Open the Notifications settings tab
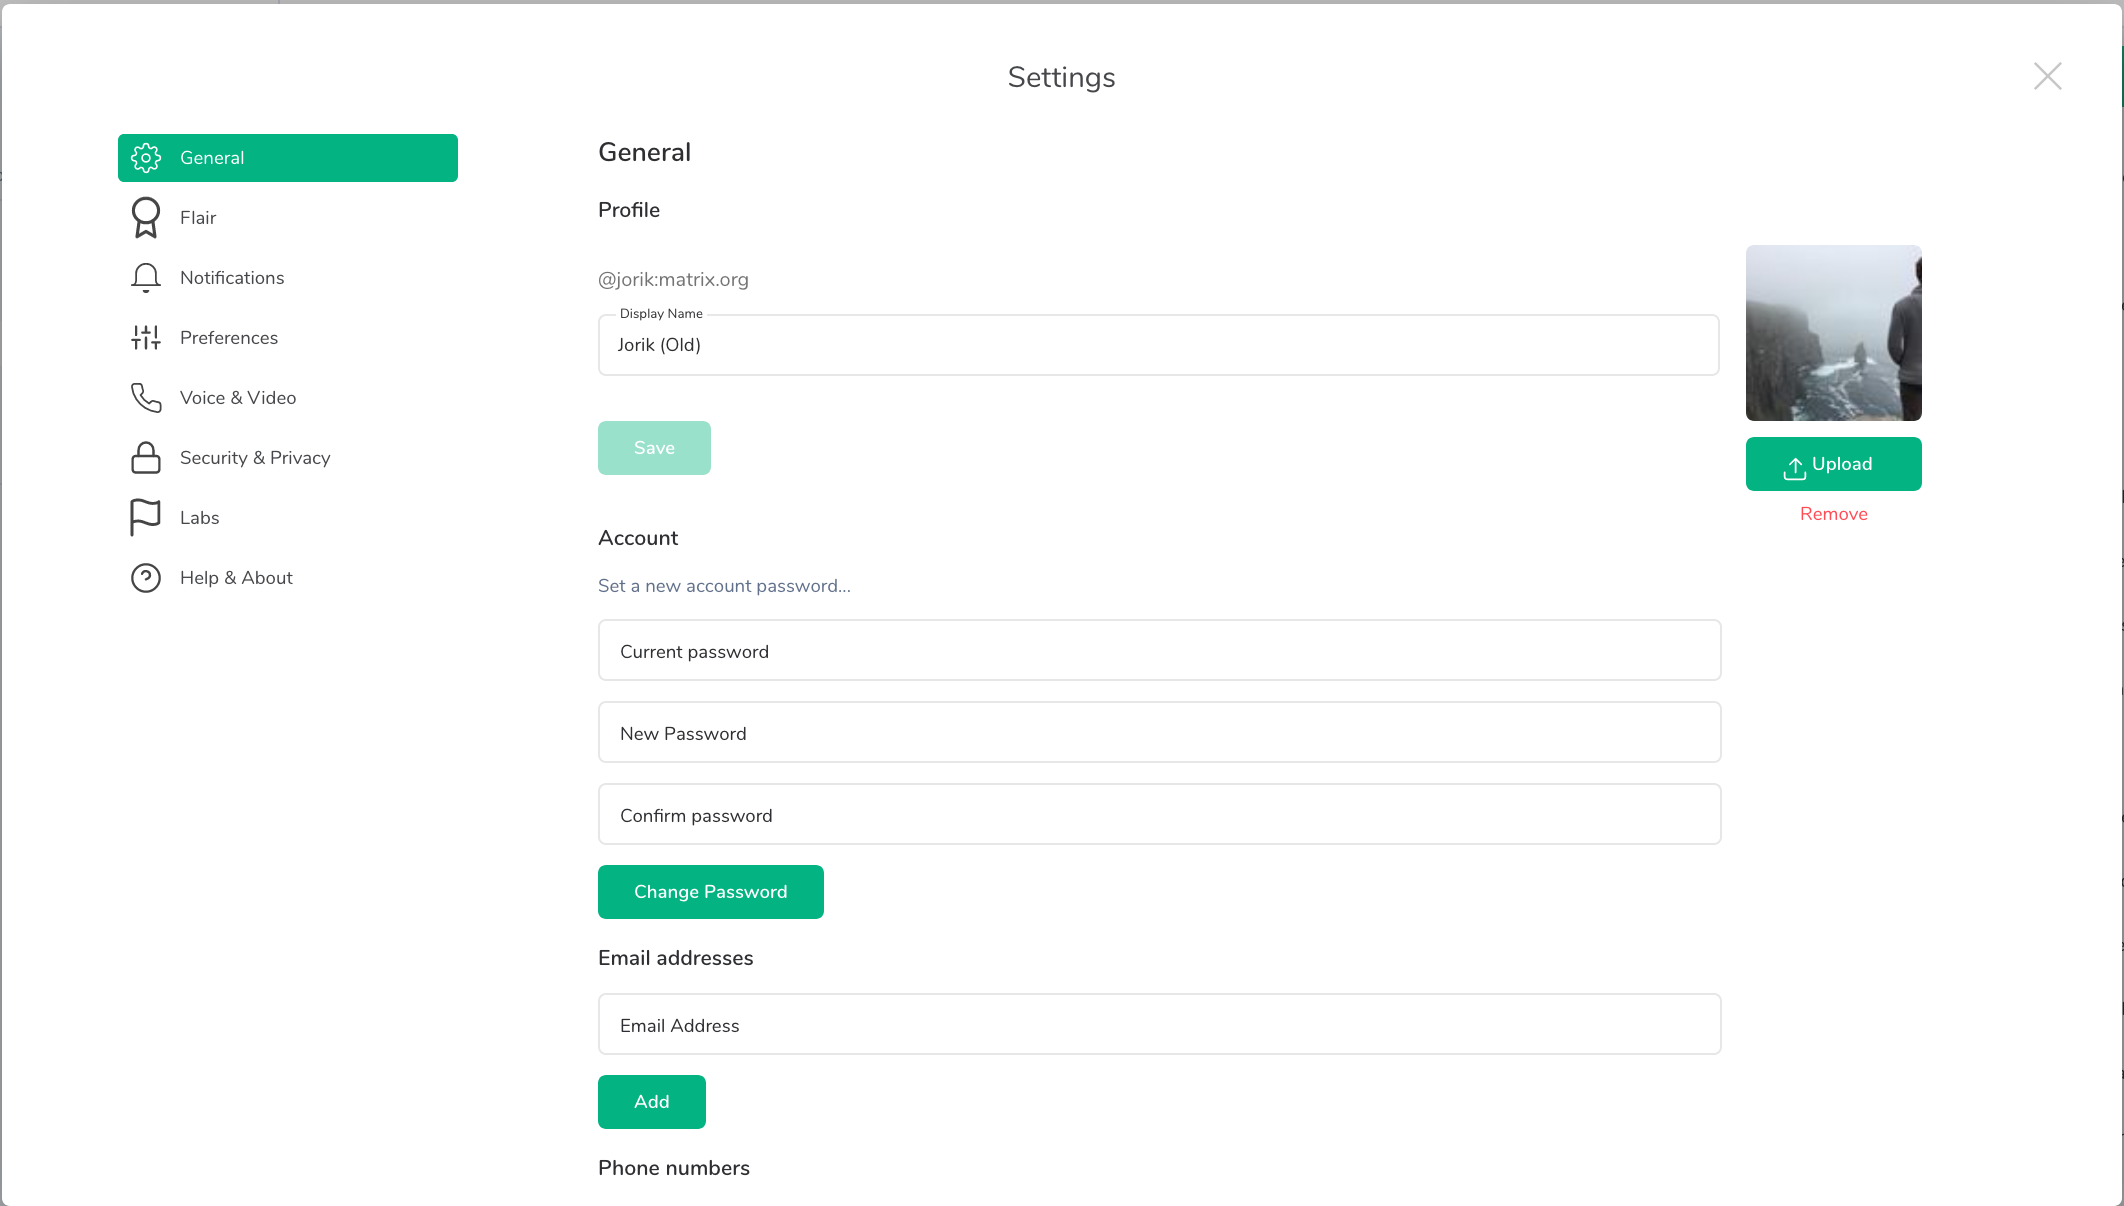The image size is (2124, 1206). pyautogui.click(x=232, y=278)
